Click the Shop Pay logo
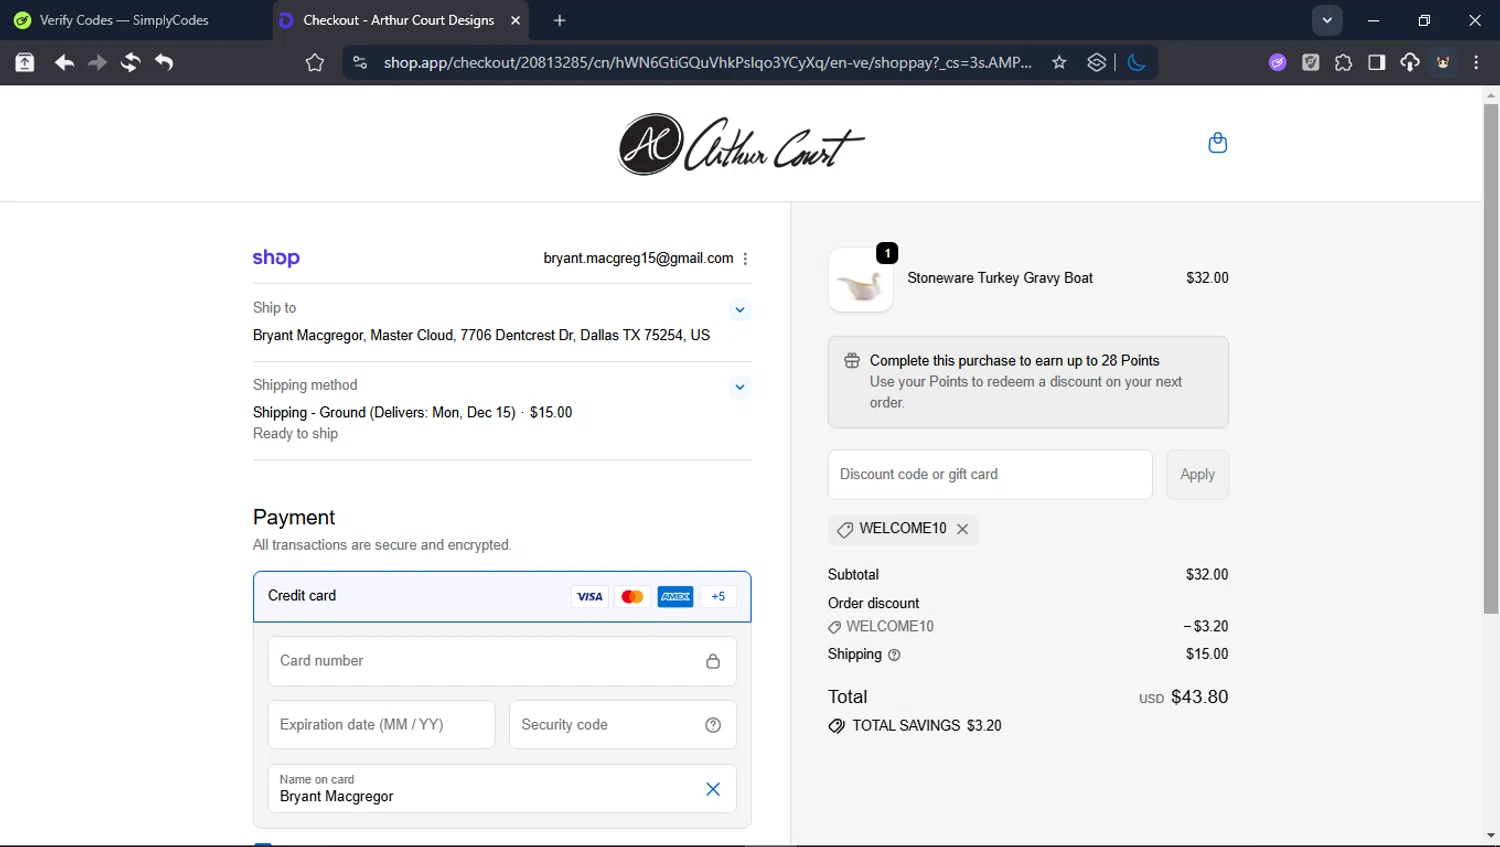Image resolution: width=1500 pixels, height=847 pixels. click(x=276, y=258)
